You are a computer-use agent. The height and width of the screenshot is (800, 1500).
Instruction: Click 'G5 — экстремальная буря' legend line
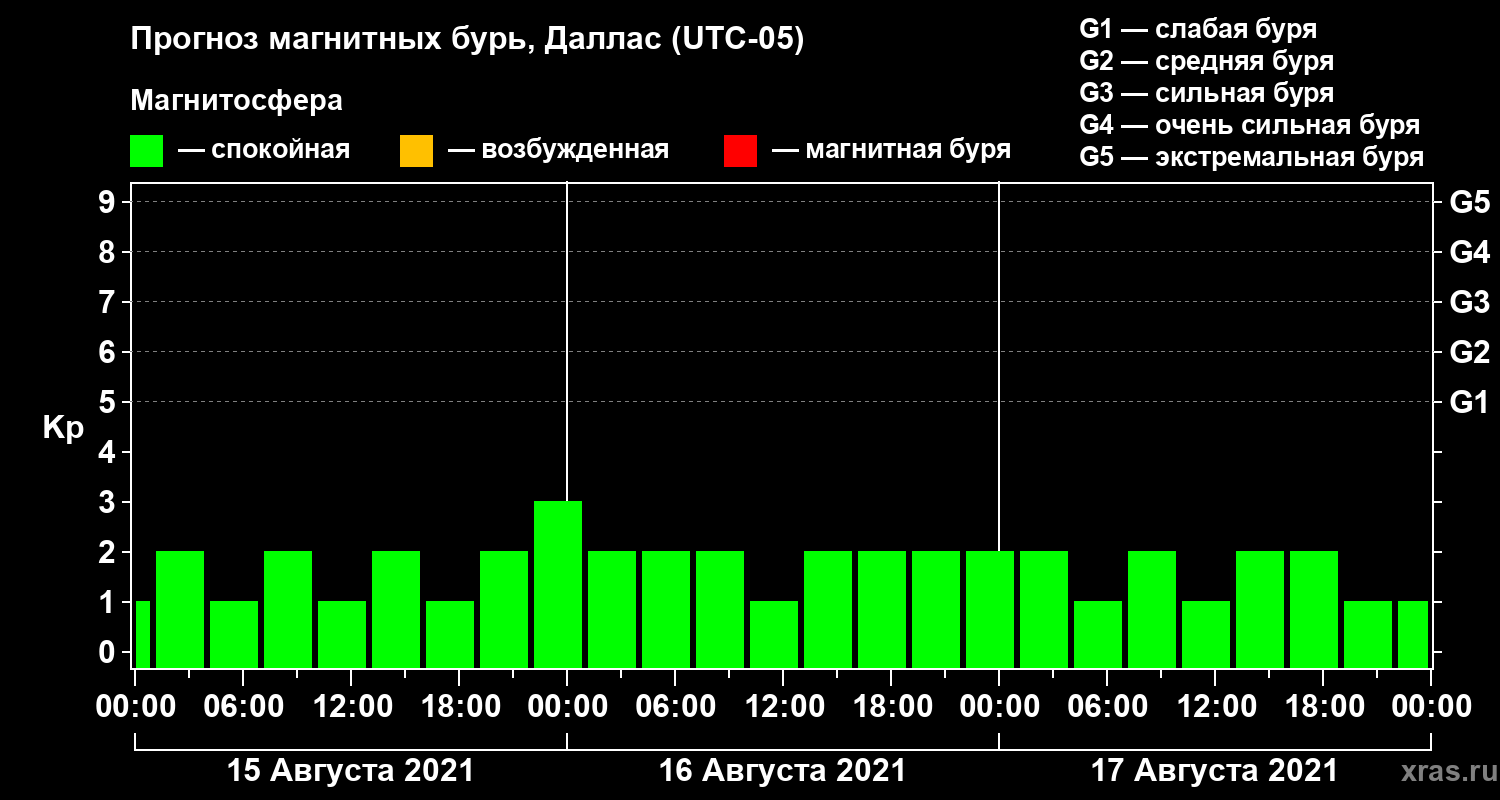click(x=1252, y=157)
